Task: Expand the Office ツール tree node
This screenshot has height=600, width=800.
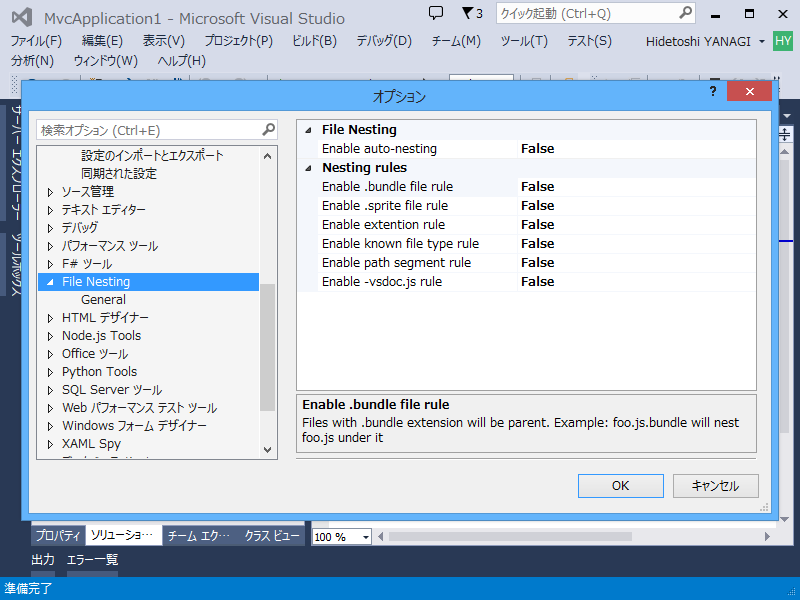Action: [51, 354]
